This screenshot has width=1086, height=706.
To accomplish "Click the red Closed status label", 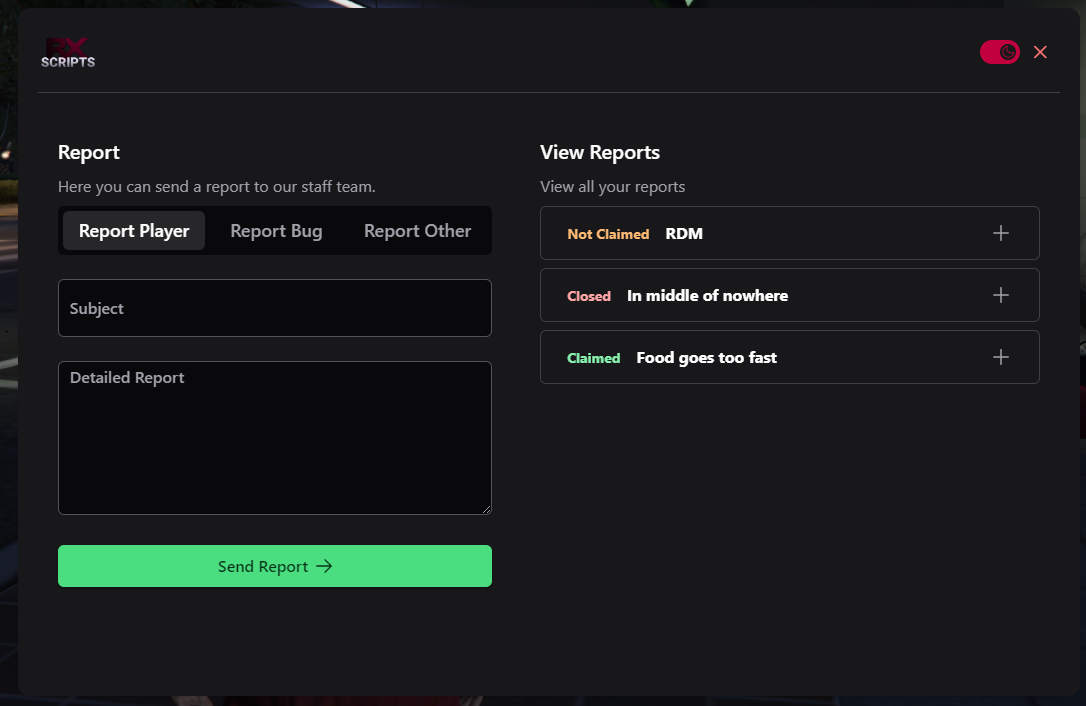I will [589, 296].
